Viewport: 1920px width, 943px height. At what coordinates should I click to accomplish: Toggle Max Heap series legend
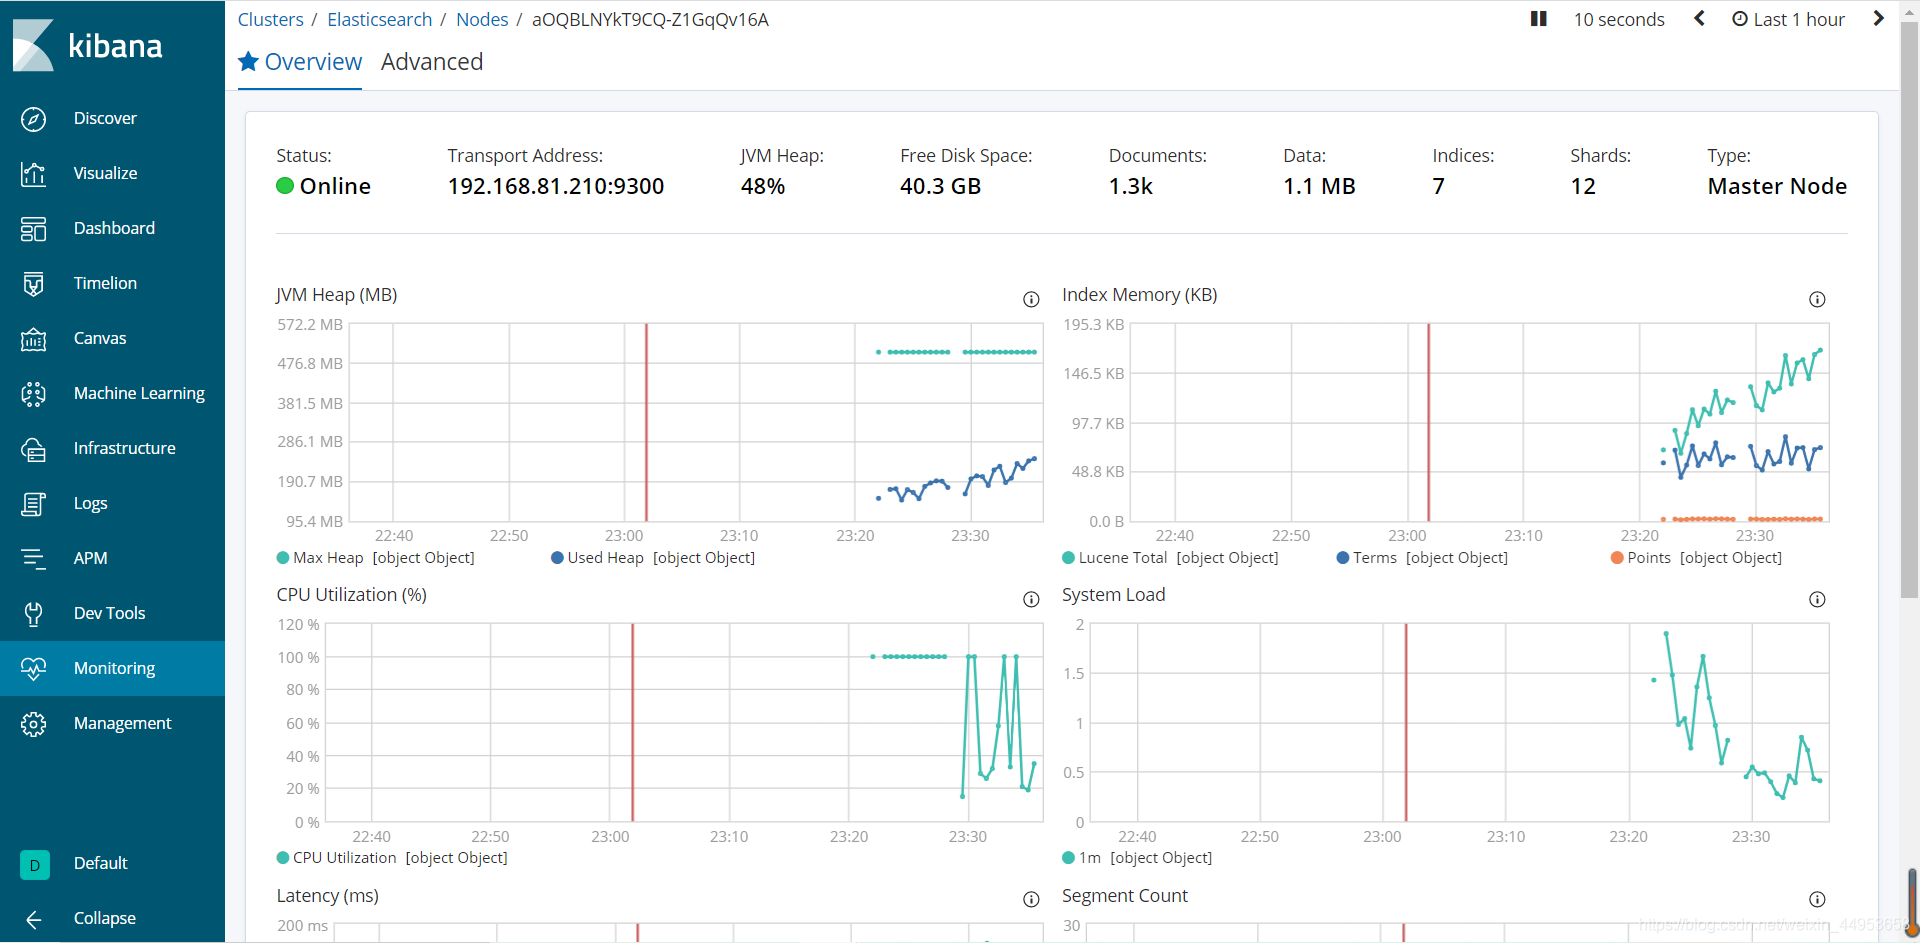point(376,558)
